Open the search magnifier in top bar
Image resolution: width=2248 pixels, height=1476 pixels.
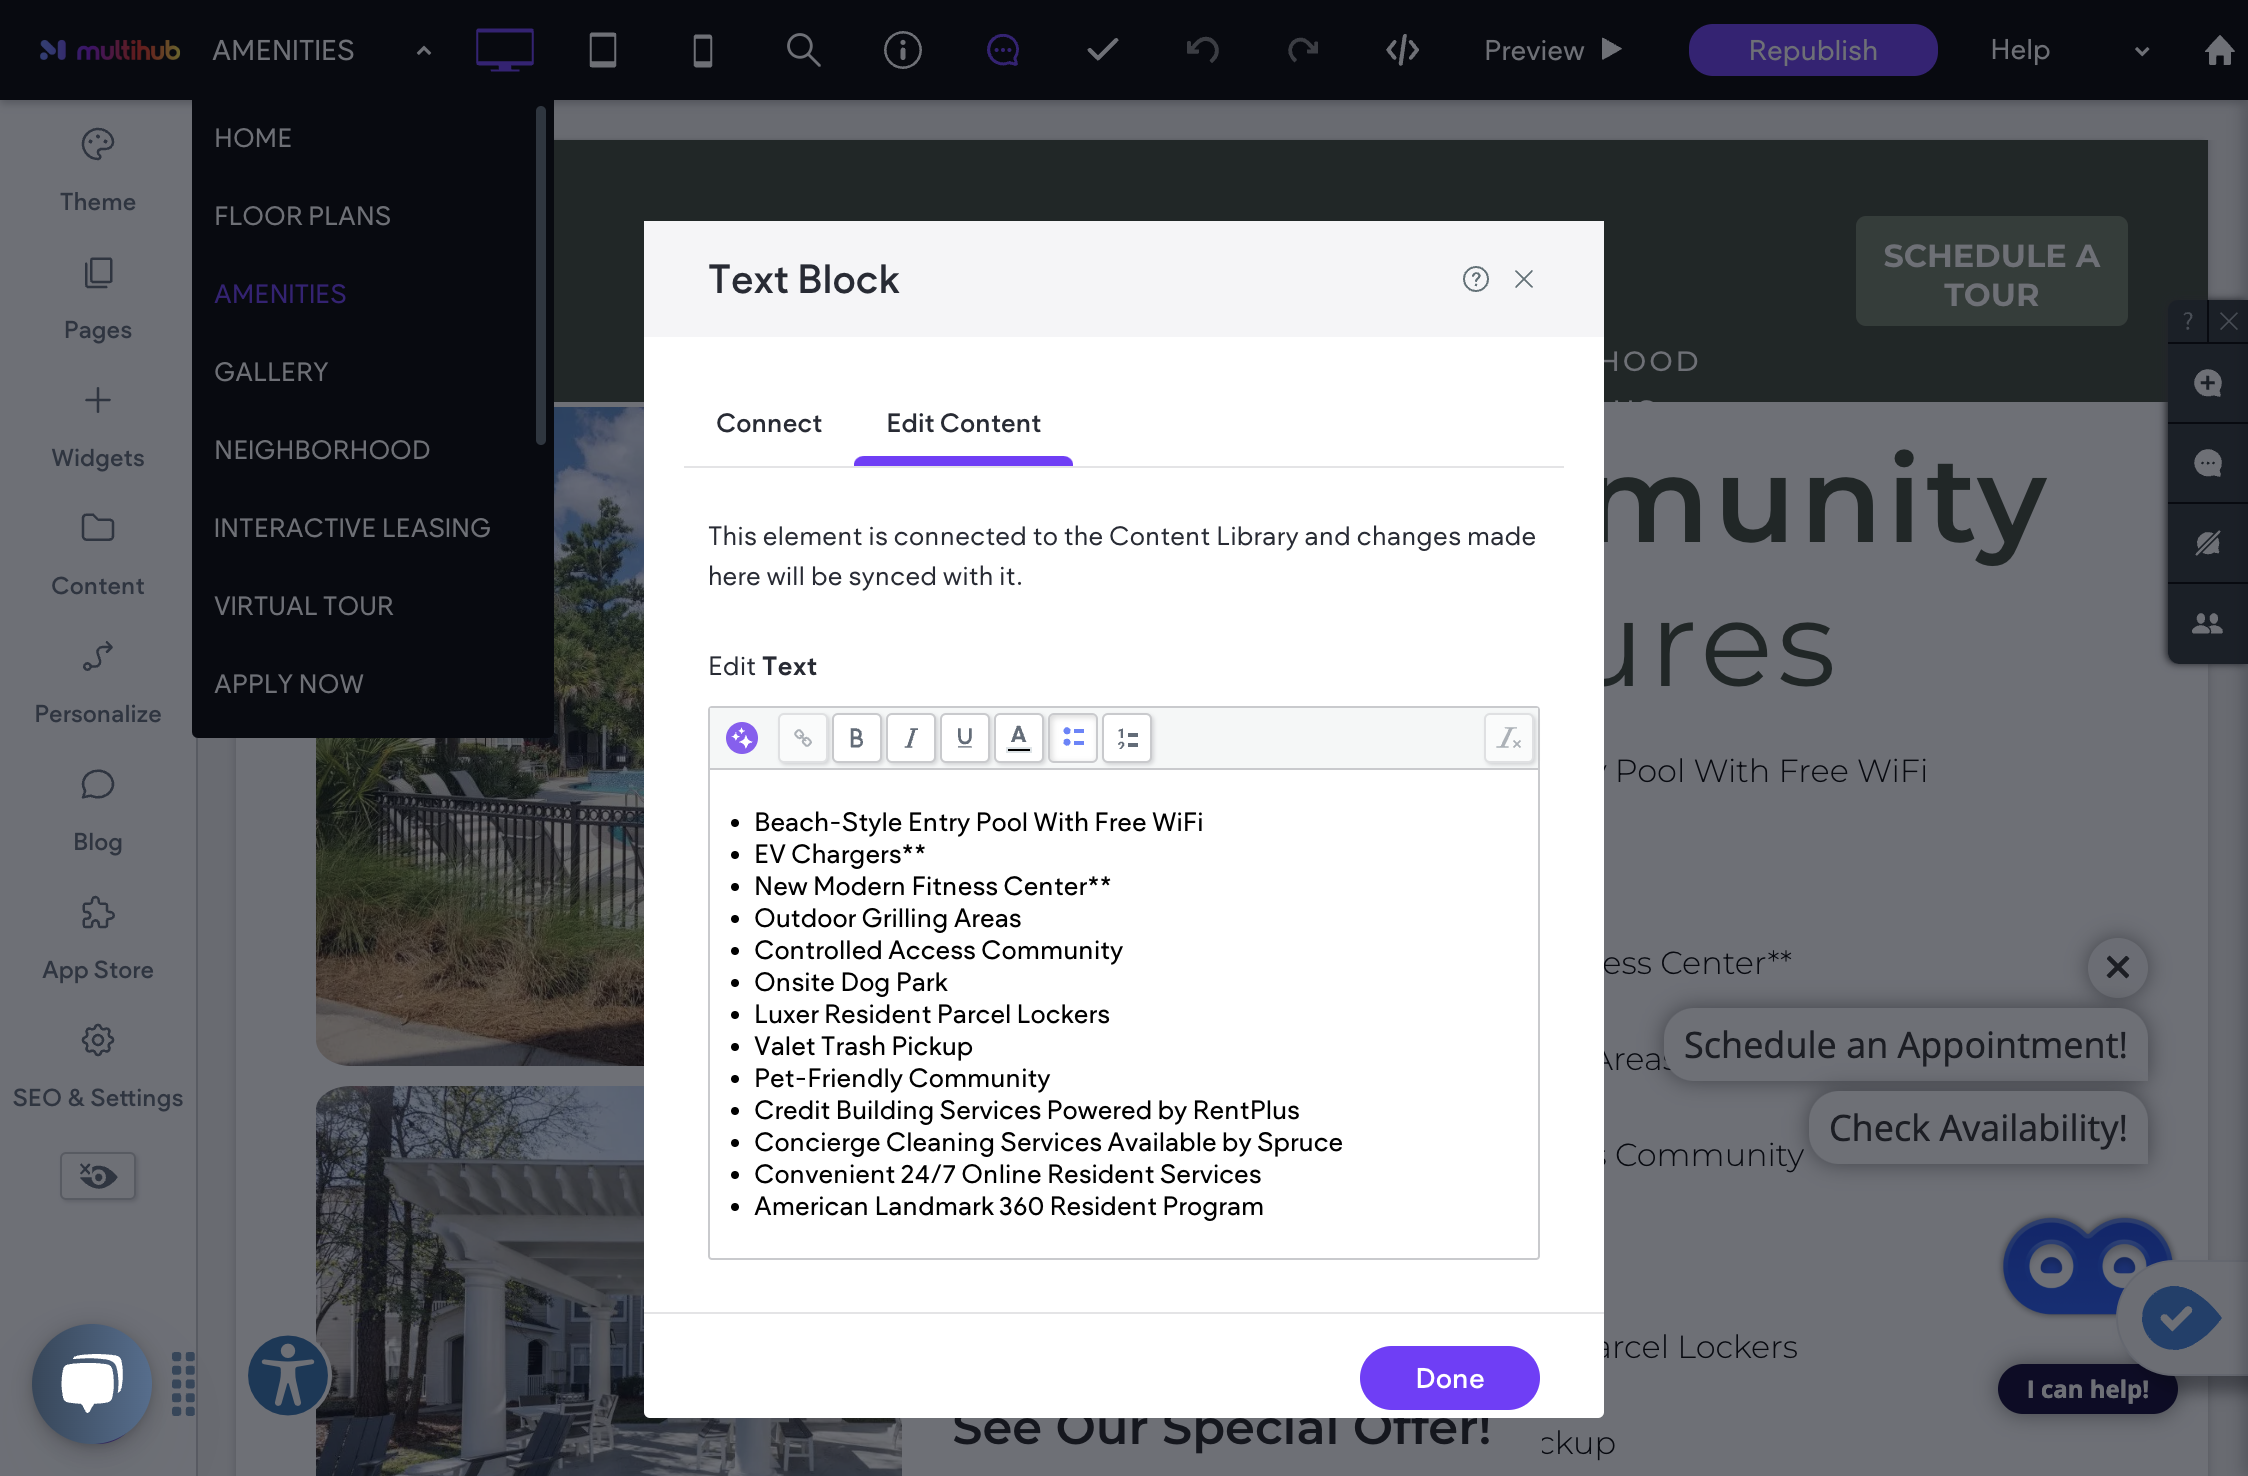tap(803, 50)
